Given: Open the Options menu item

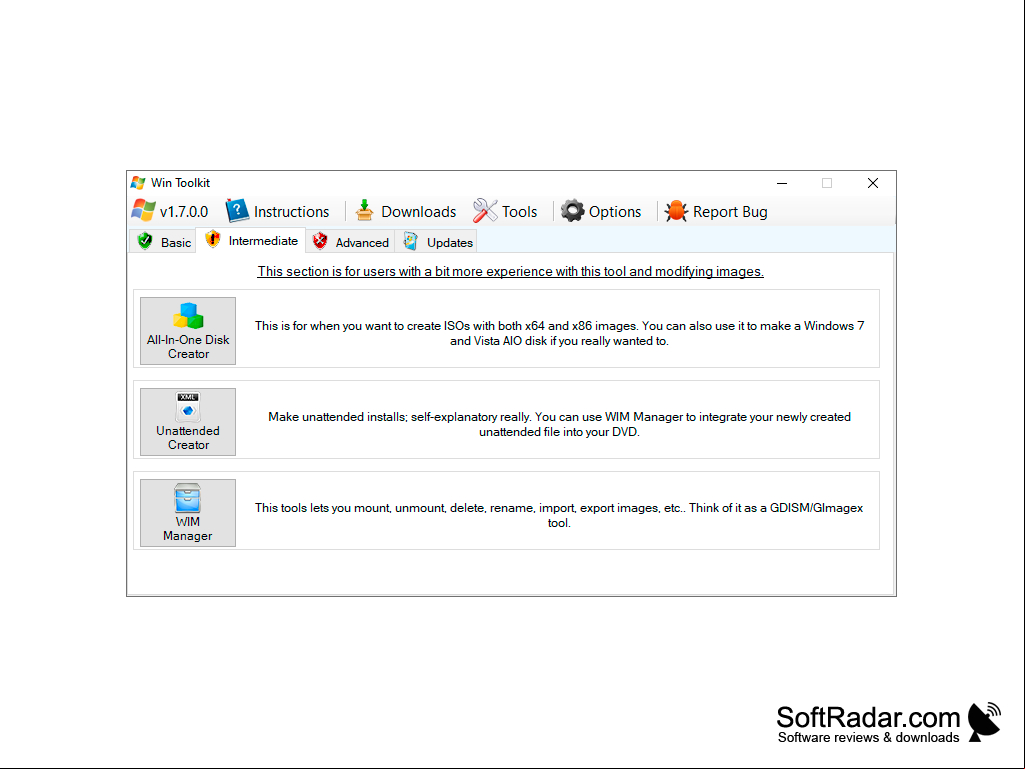Looking at the screenshot, I should [614, 212].
